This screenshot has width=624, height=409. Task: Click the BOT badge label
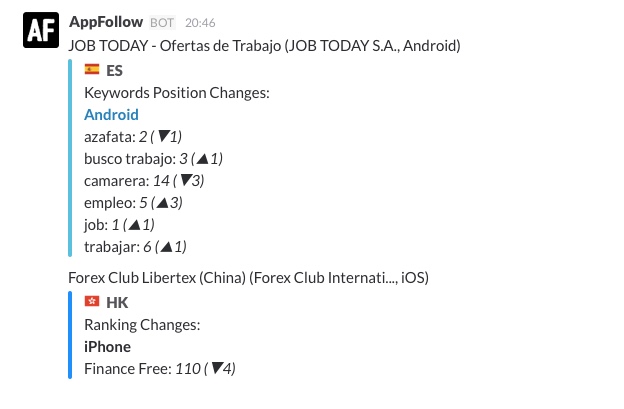pos(163,22)
